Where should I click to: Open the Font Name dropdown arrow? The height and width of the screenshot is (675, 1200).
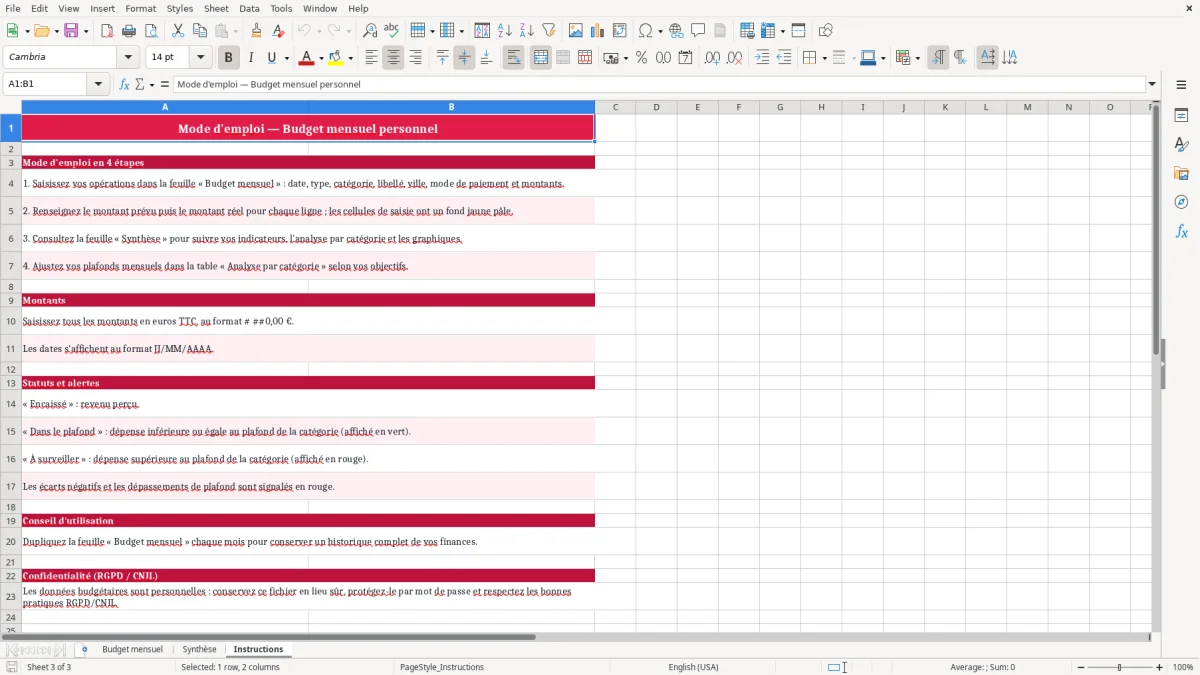tap(128, 58)
